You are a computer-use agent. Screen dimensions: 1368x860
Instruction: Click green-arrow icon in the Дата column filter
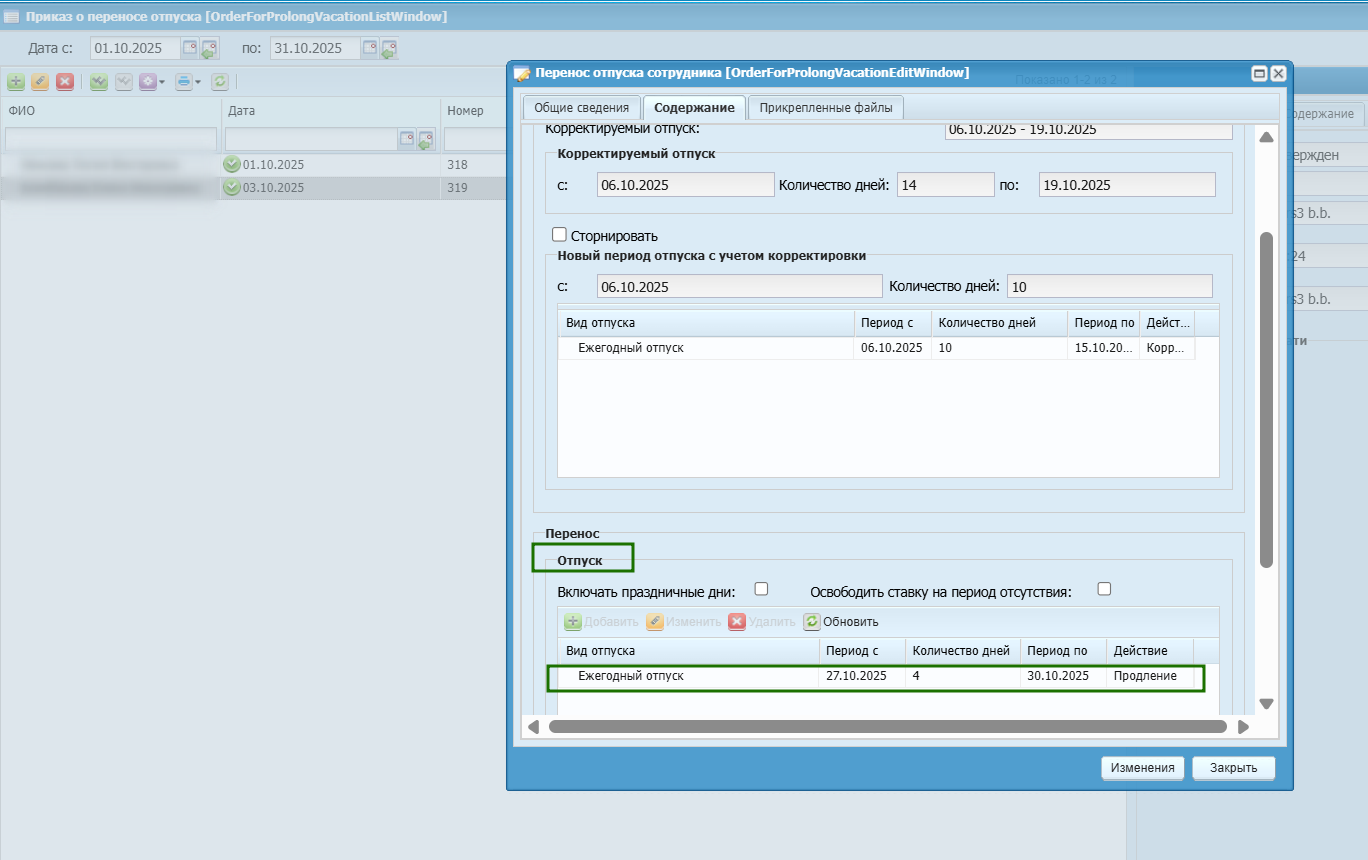point(426,139)
